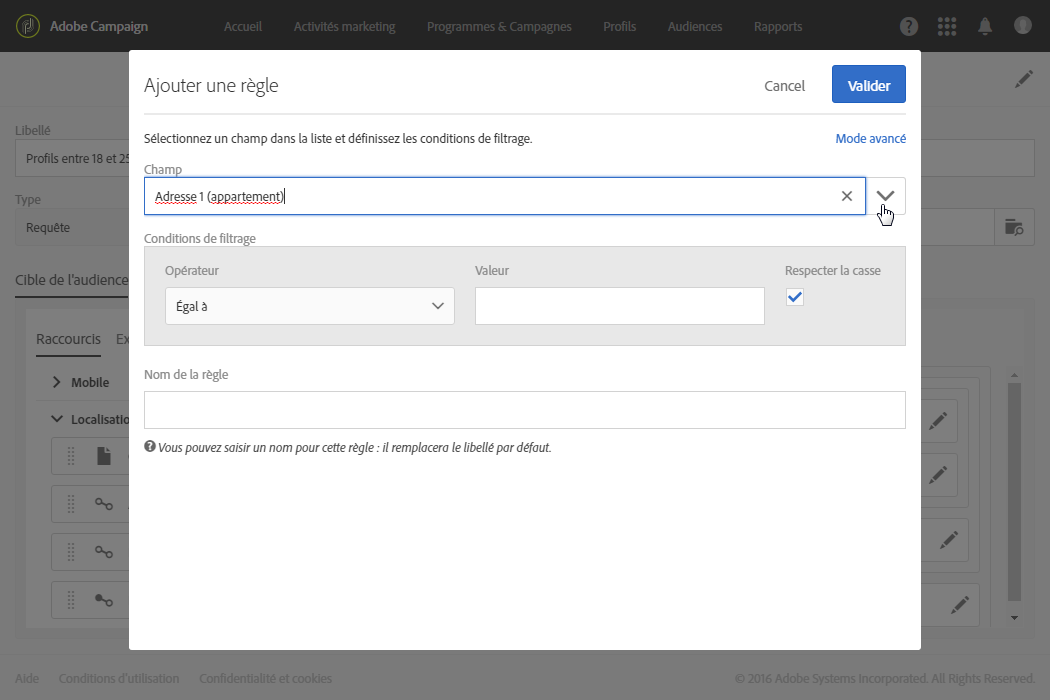
Task: Open the apps grid switcher icon
Action: point(946,26)
